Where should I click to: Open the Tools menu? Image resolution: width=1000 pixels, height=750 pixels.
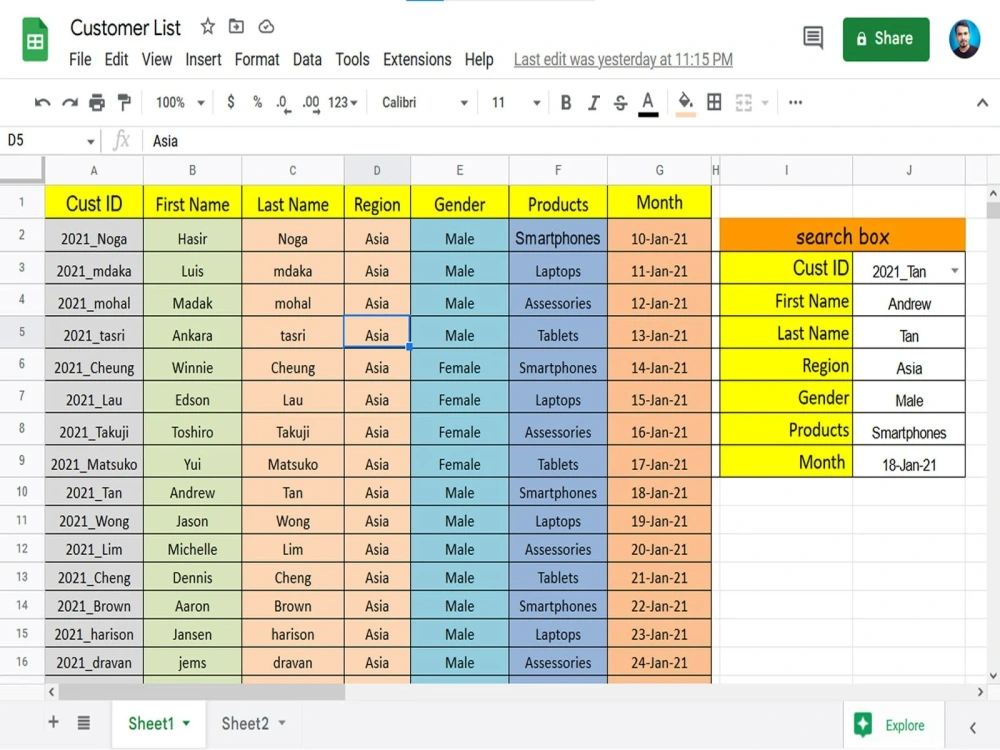(x=352, y=59)
